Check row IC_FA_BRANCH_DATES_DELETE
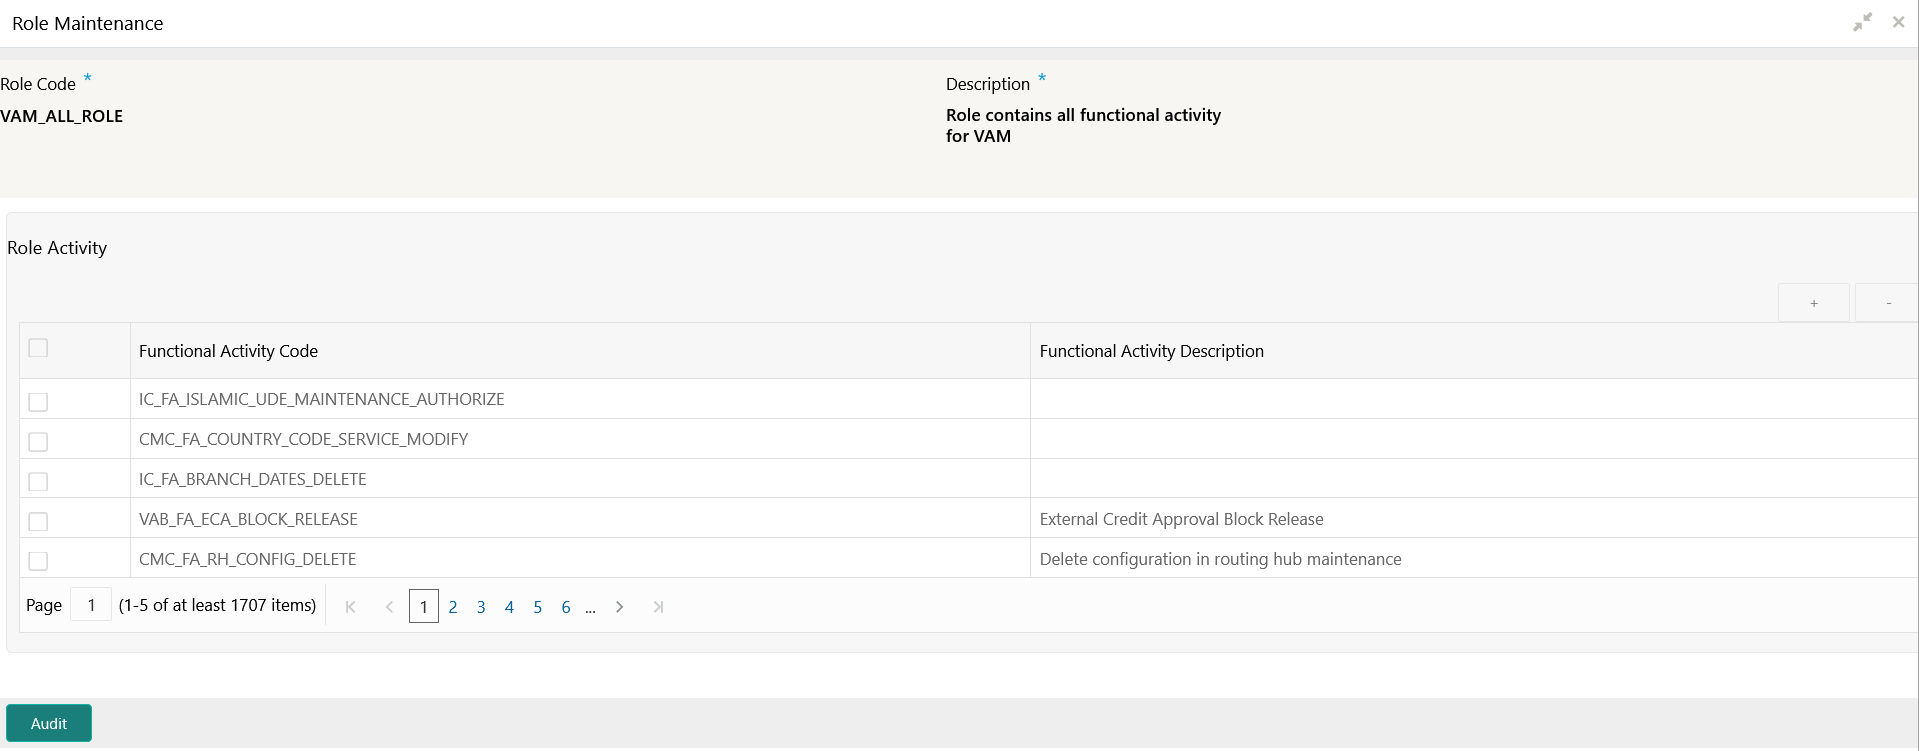 (38, 481)
